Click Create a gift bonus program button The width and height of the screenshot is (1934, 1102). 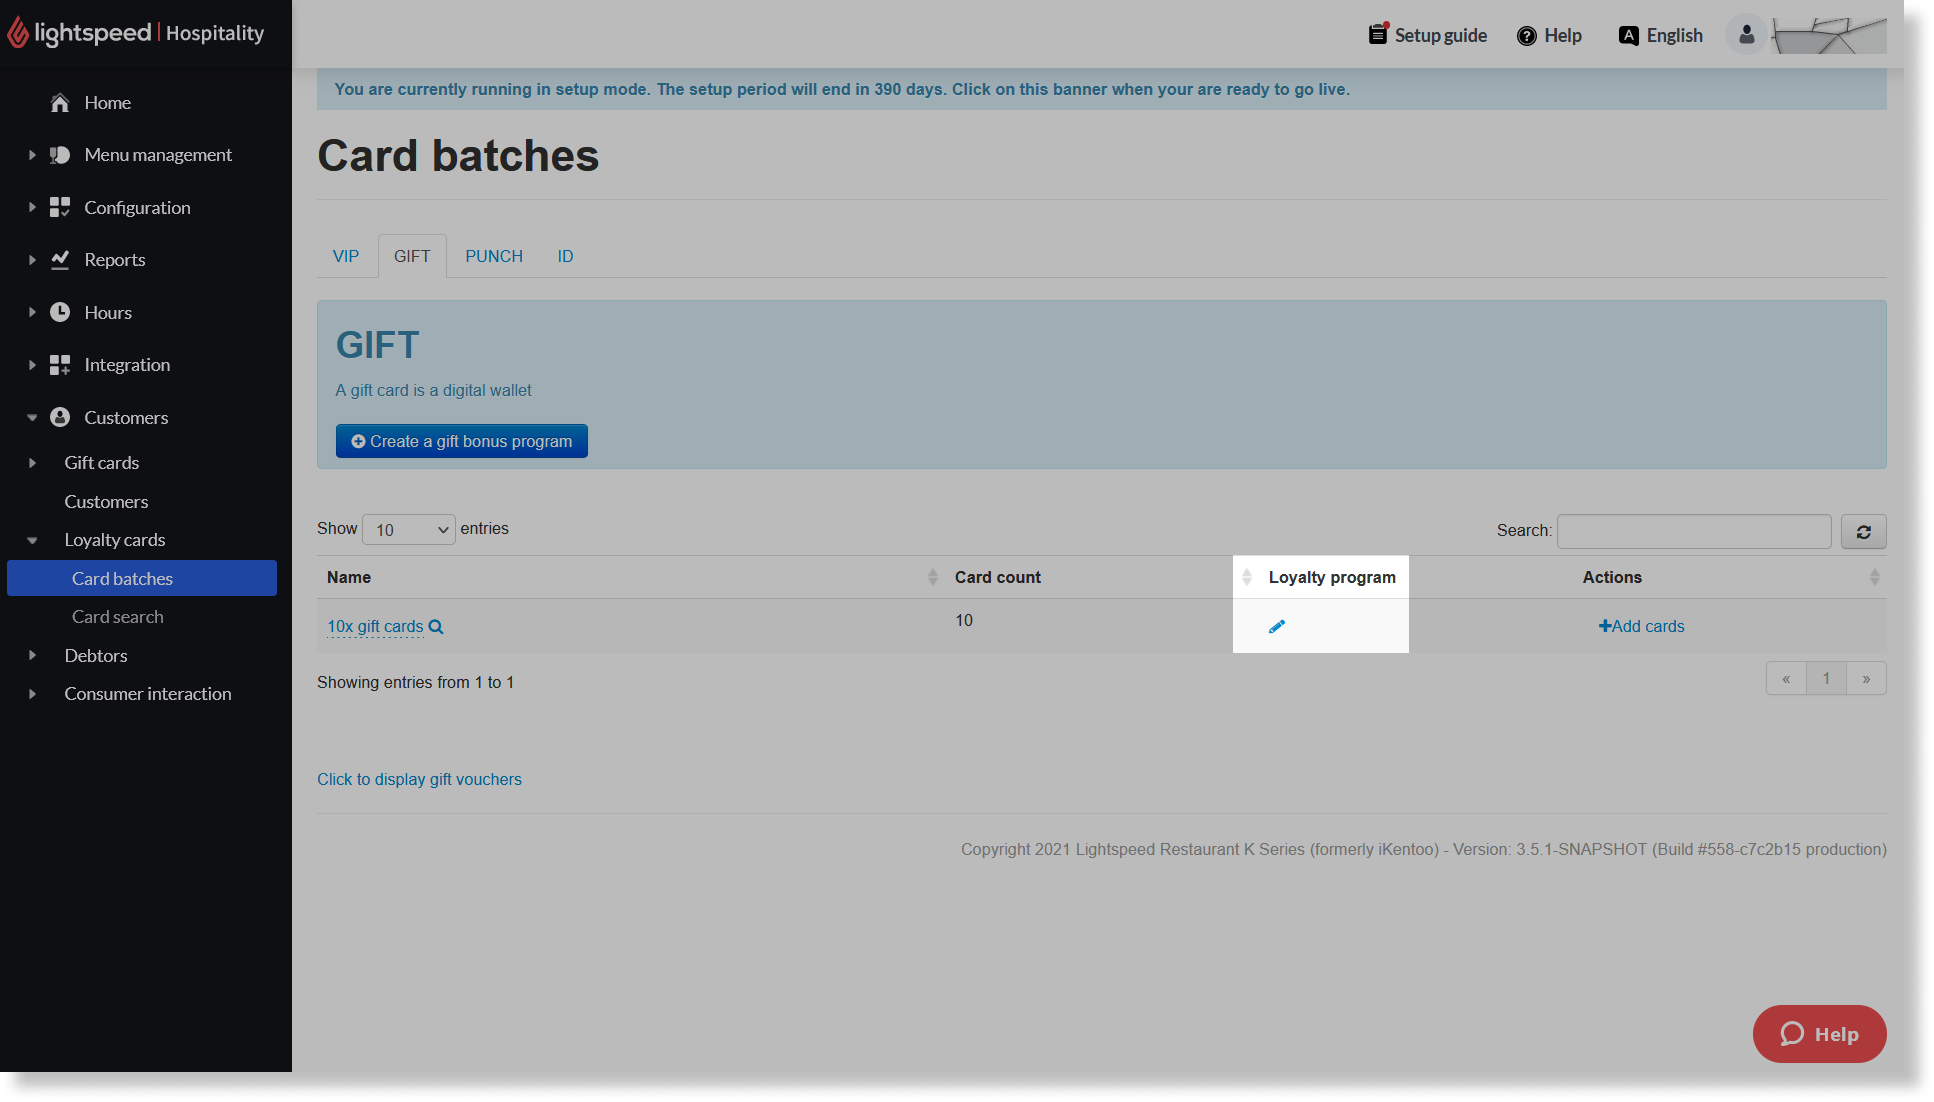pos(462,439)
